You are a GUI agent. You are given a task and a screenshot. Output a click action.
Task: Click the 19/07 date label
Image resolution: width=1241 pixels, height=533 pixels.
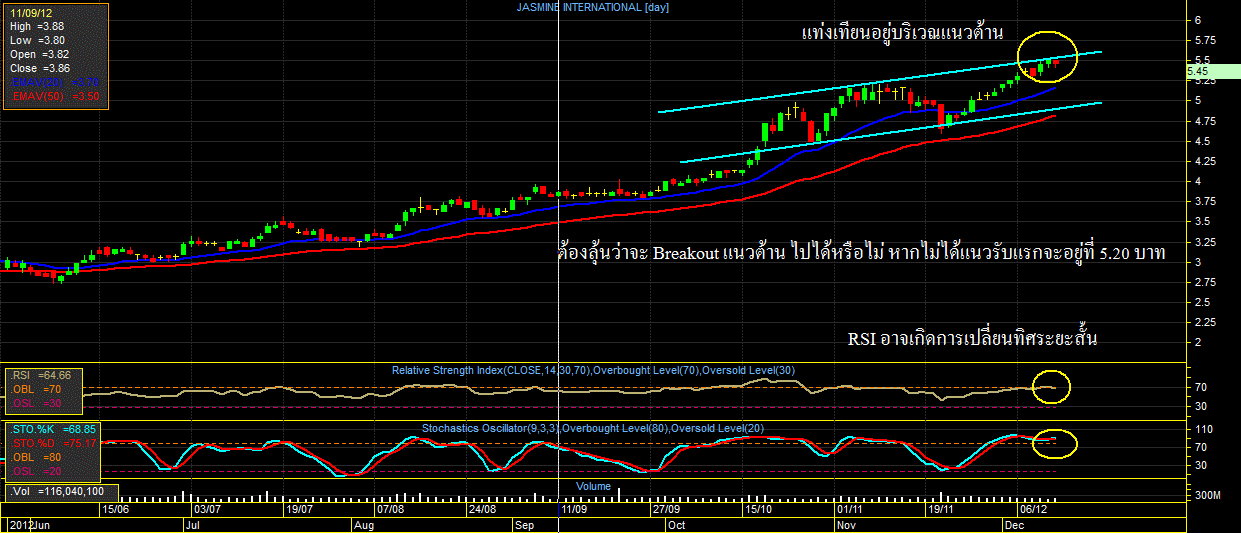[298, 508]
